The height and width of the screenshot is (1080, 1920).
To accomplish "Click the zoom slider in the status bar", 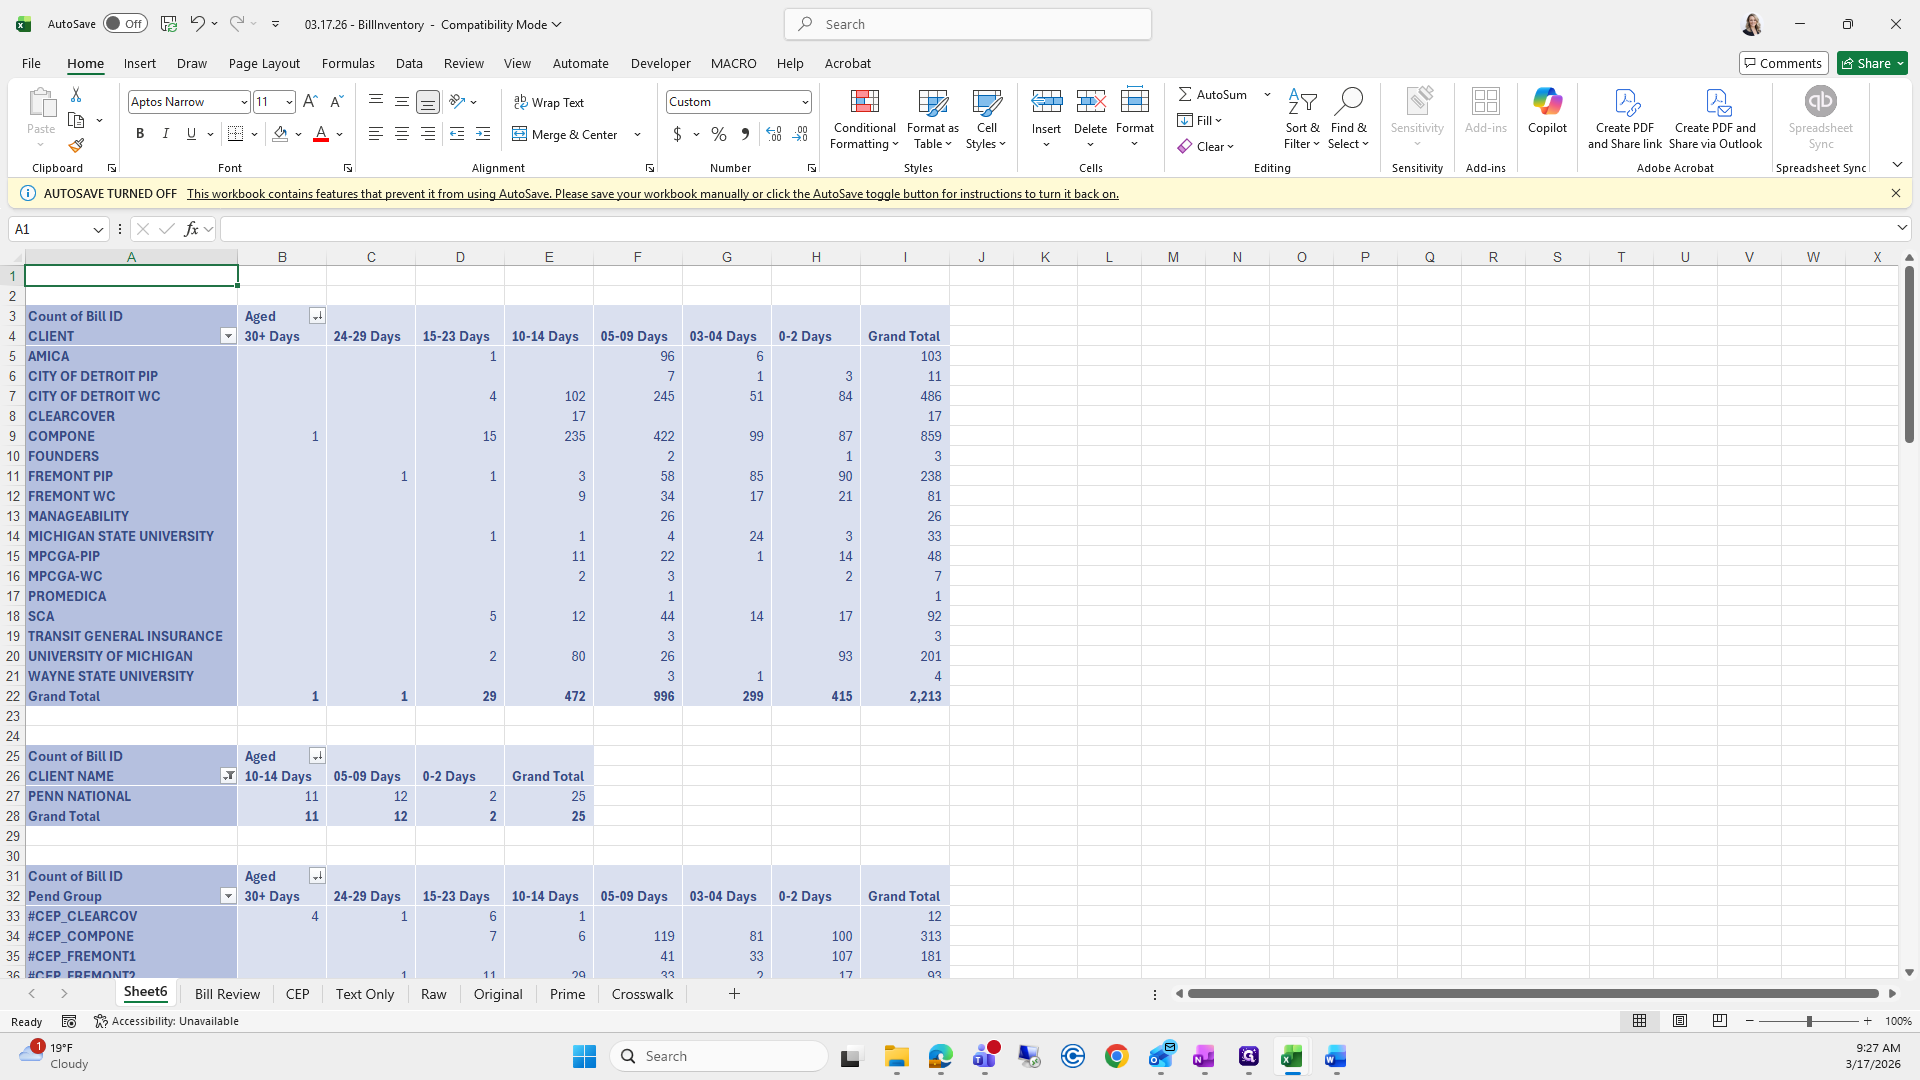I will coord(1808,1021).
